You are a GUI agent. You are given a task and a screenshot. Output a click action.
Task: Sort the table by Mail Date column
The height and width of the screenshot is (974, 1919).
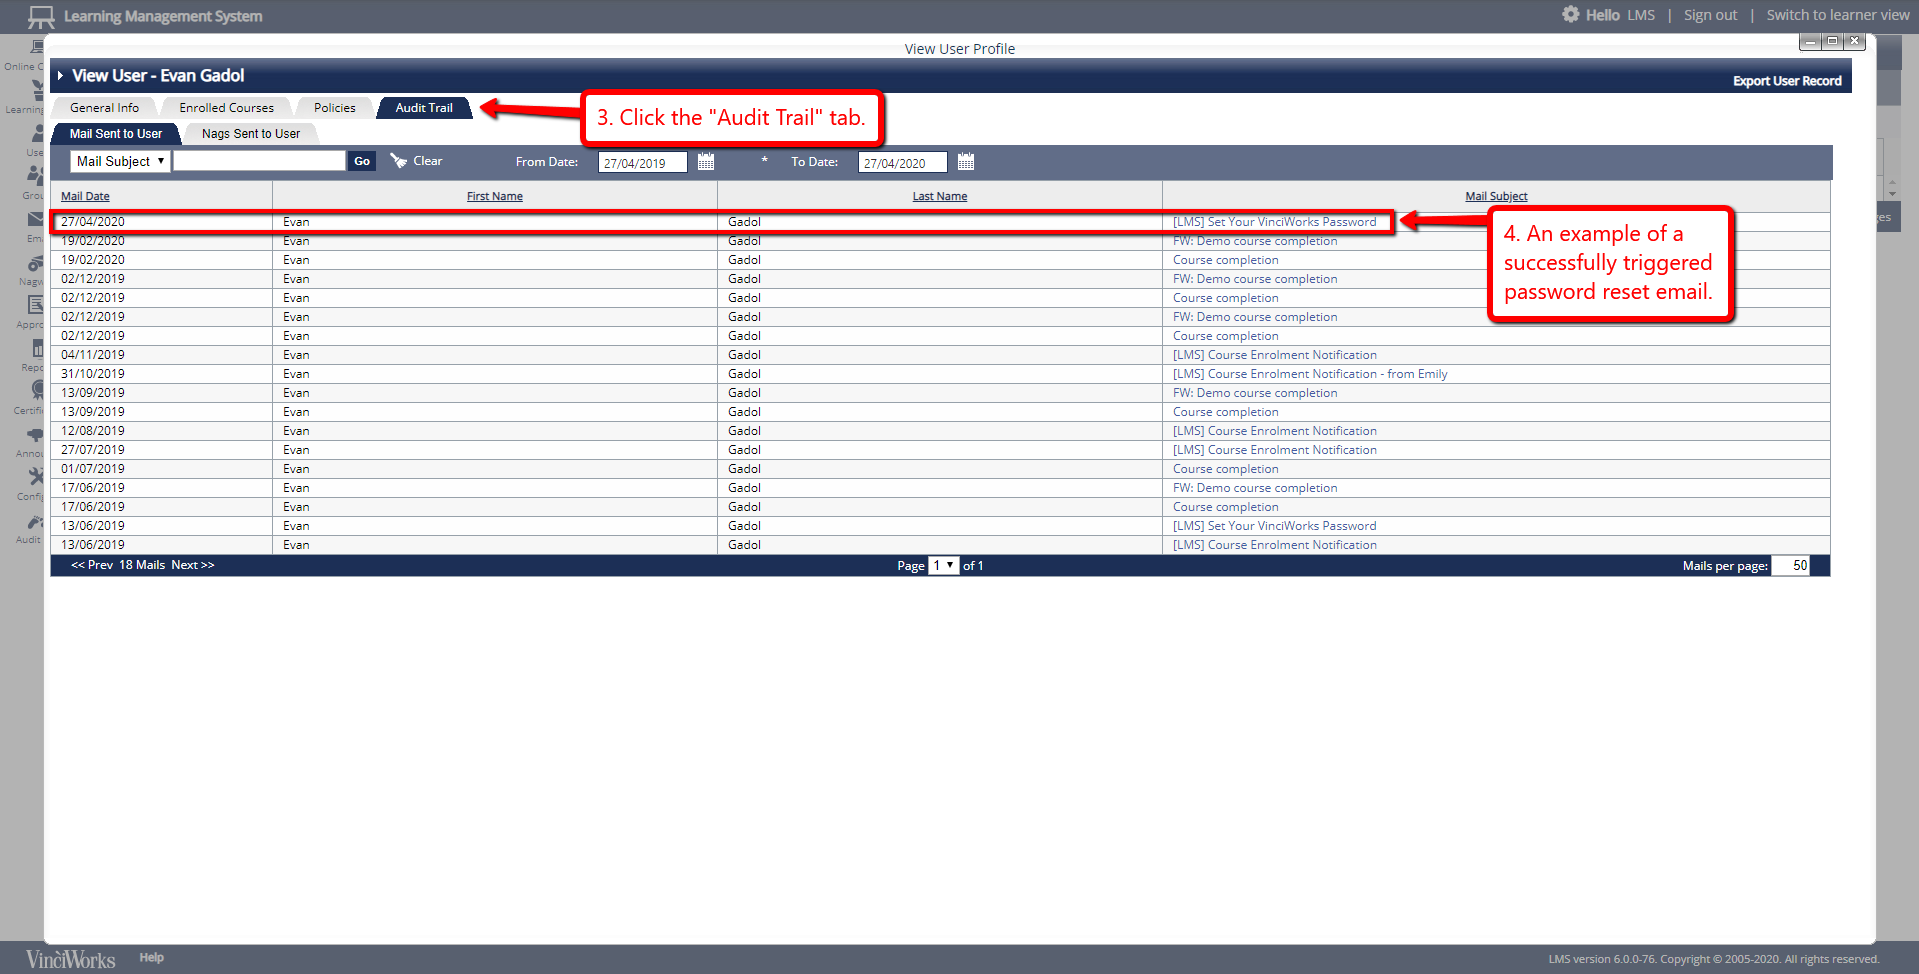pos(85,197)
